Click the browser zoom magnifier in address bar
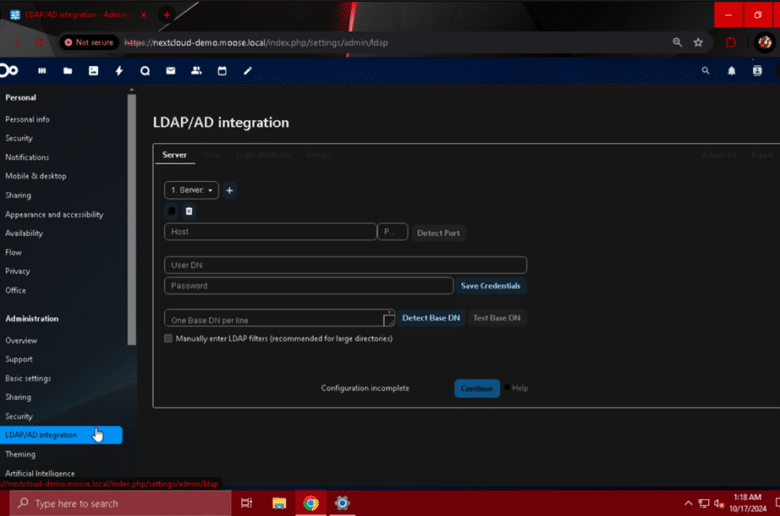Image resolution: width=780 pixels, height=516 pixels. click(677, 43)
